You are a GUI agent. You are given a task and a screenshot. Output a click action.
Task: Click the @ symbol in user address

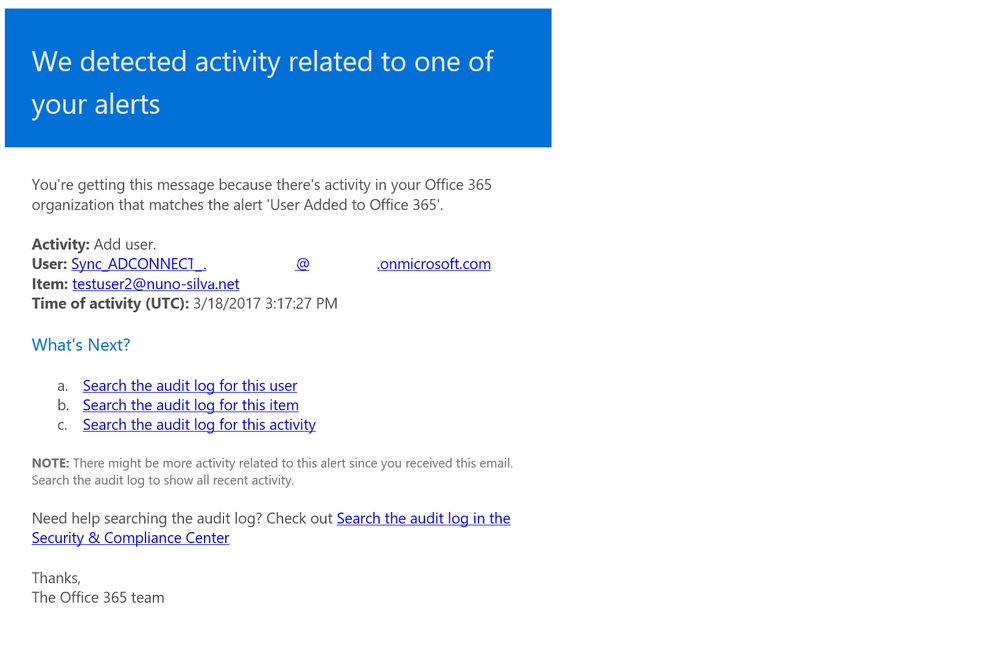point(302,264)
